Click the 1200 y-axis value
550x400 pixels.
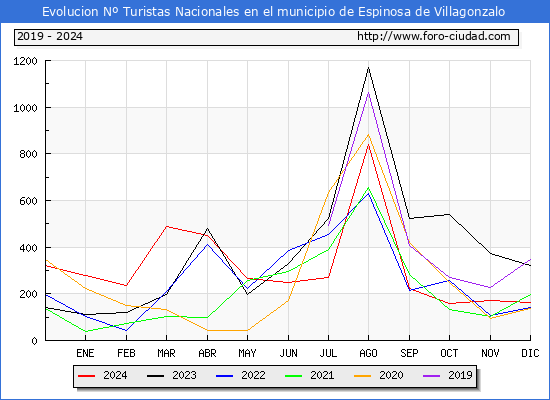(x=25, y=61)
